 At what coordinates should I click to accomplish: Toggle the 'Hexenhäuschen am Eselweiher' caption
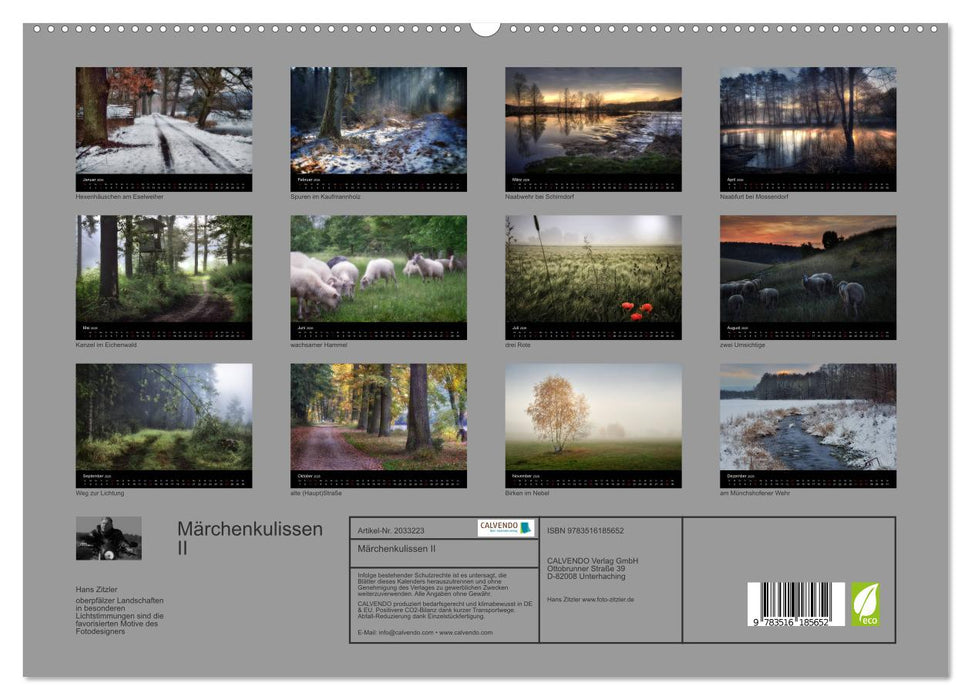(122, 198)
